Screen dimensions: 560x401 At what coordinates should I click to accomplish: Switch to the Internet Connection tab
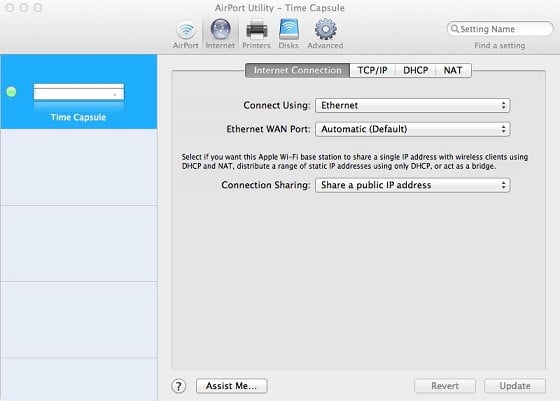(x=298, y=70)
